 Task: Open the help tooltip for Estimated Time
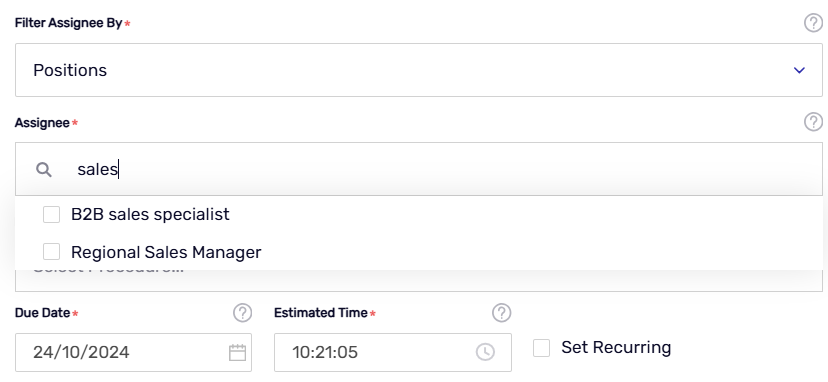[501, 313]
